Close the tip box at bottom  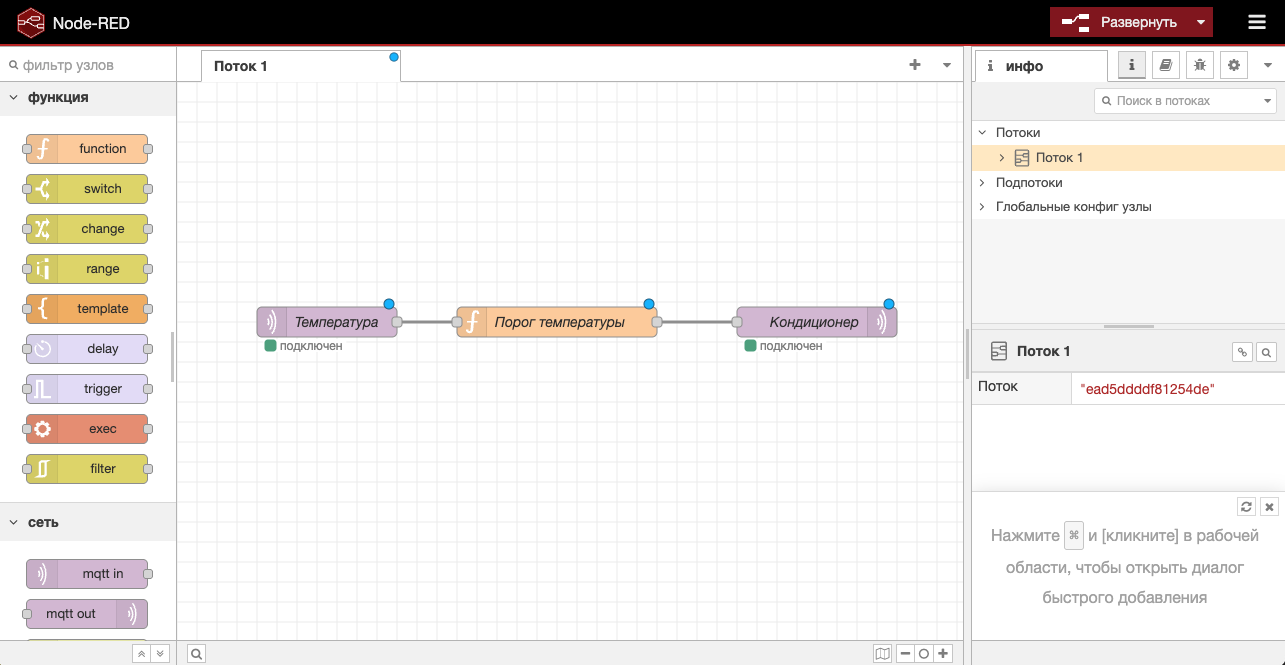coord(1269,506)
